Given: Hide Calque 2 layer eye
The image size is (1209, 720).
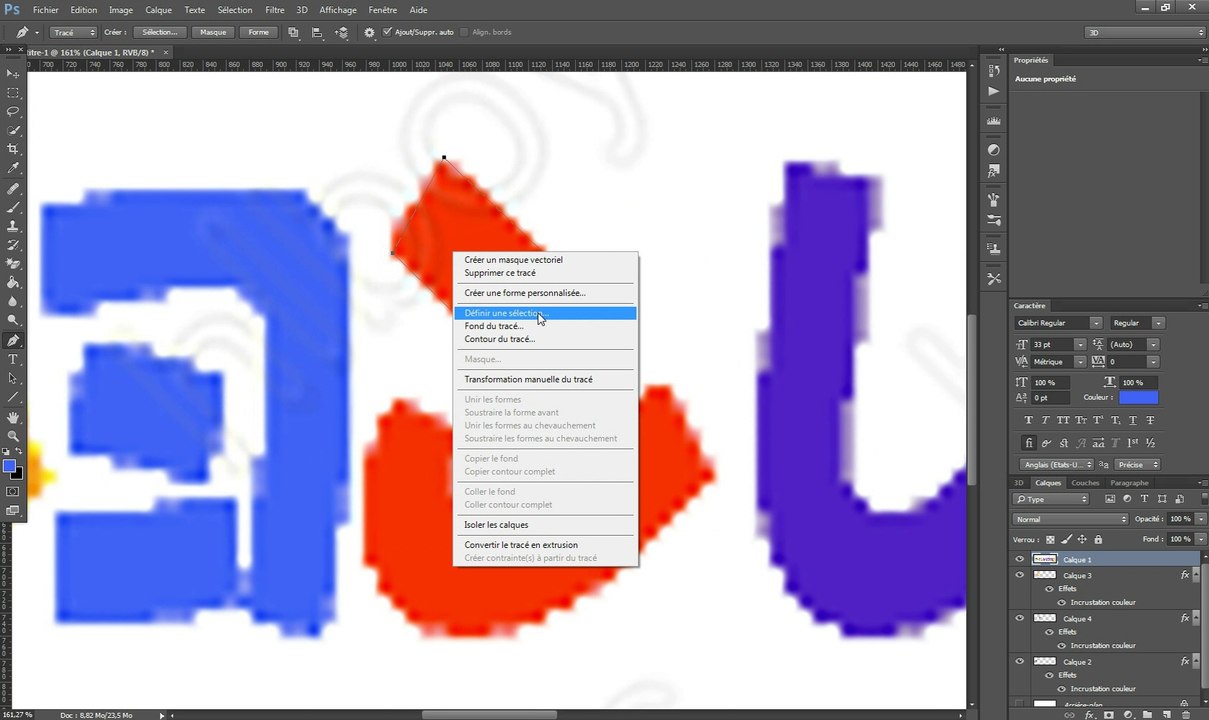Looking at the screenshot, I should click(1019, 661).
